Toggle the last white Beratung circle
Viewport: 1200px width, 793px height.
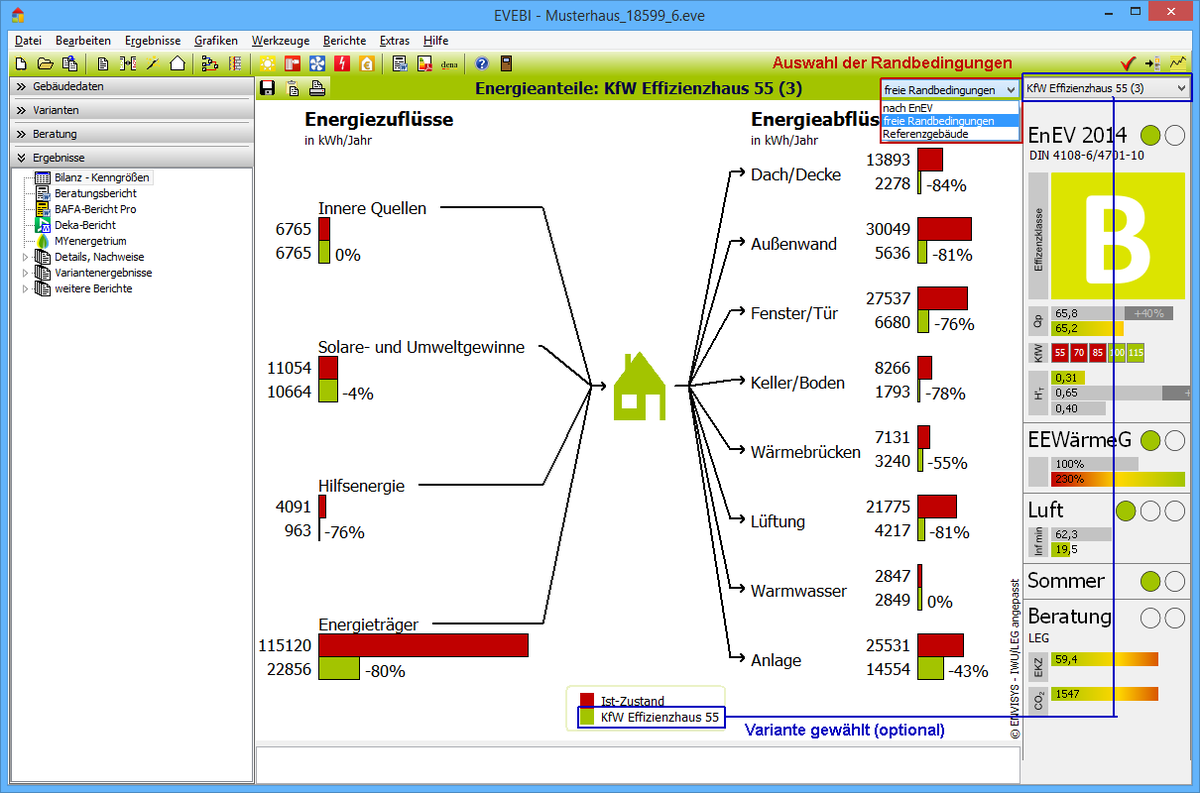pos(1175,617)
